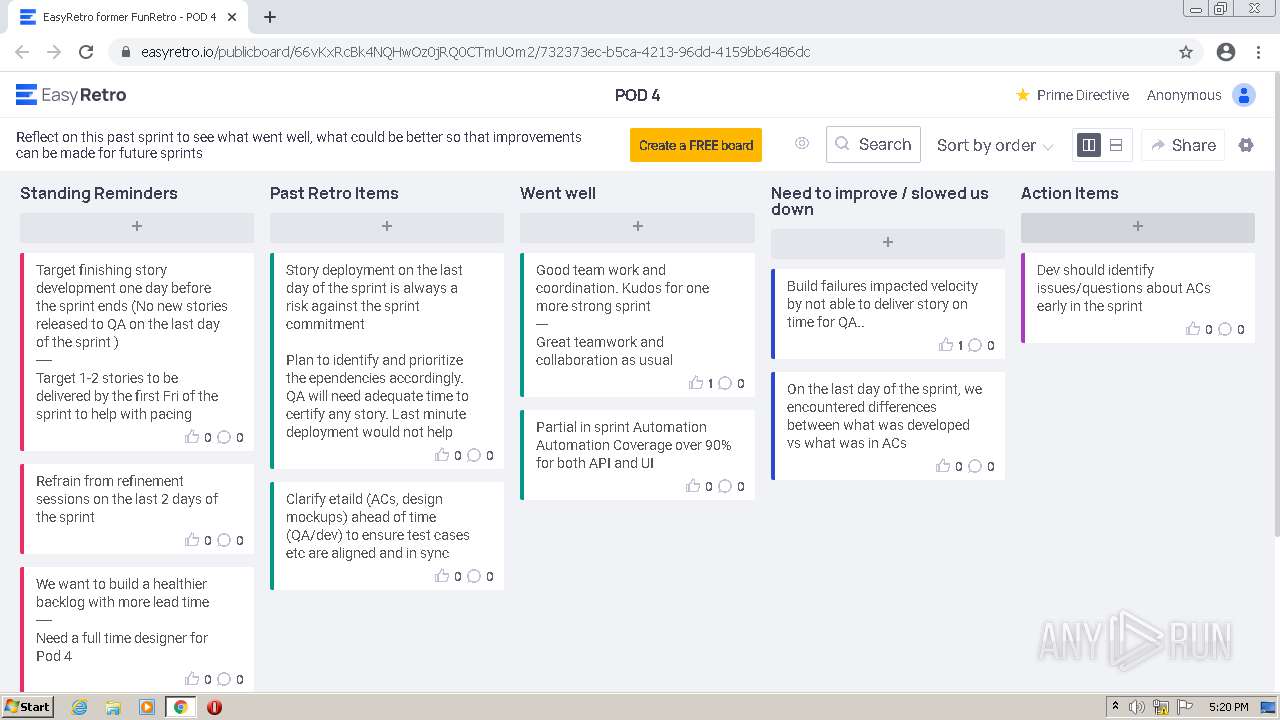
Task: Click the Standing Reminders column heading
Action: (x=99, y=193)
